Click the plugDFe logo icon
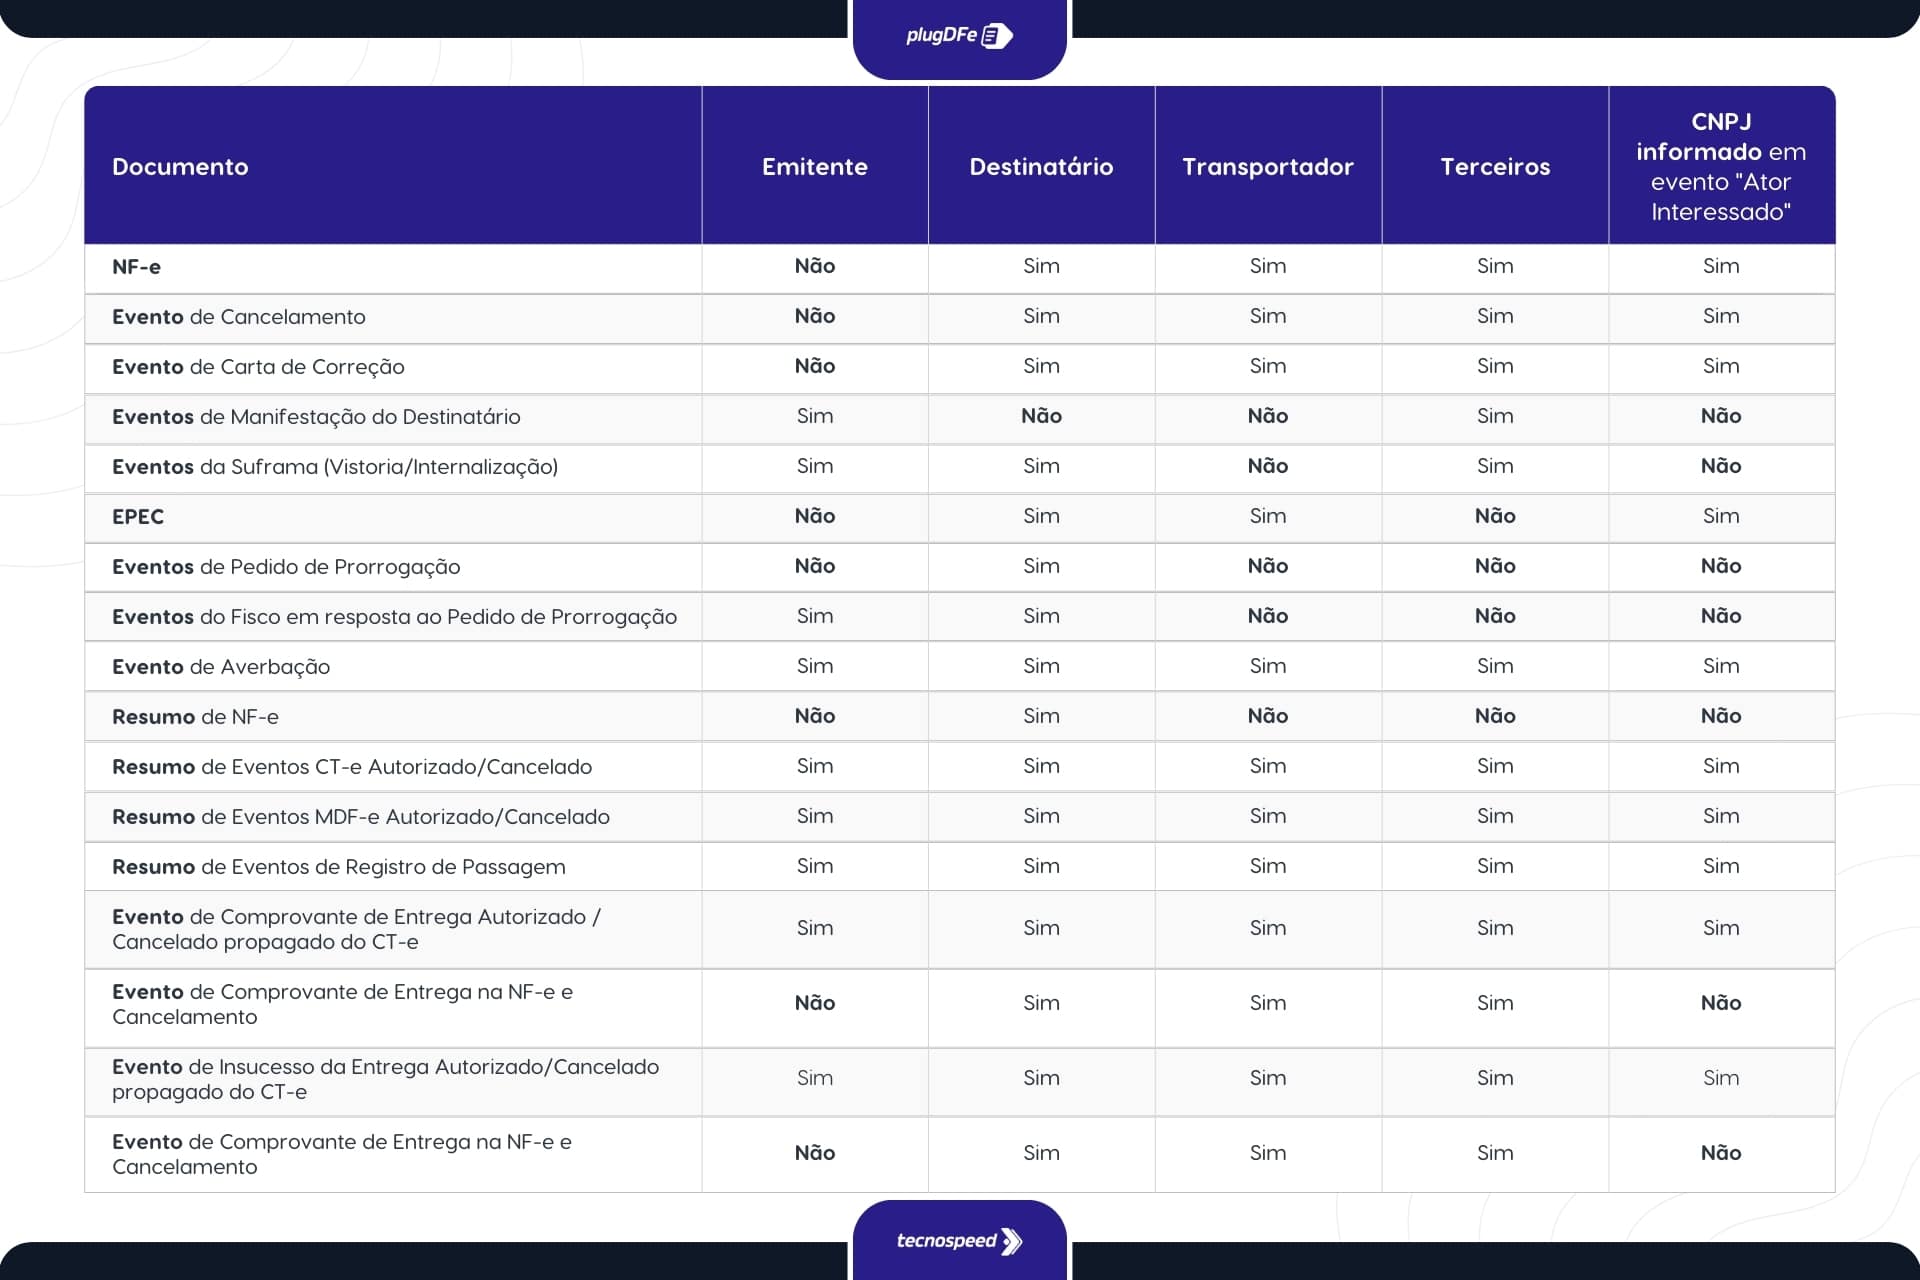Viewport: 1920px width, 1280px height. coord(996,36)
